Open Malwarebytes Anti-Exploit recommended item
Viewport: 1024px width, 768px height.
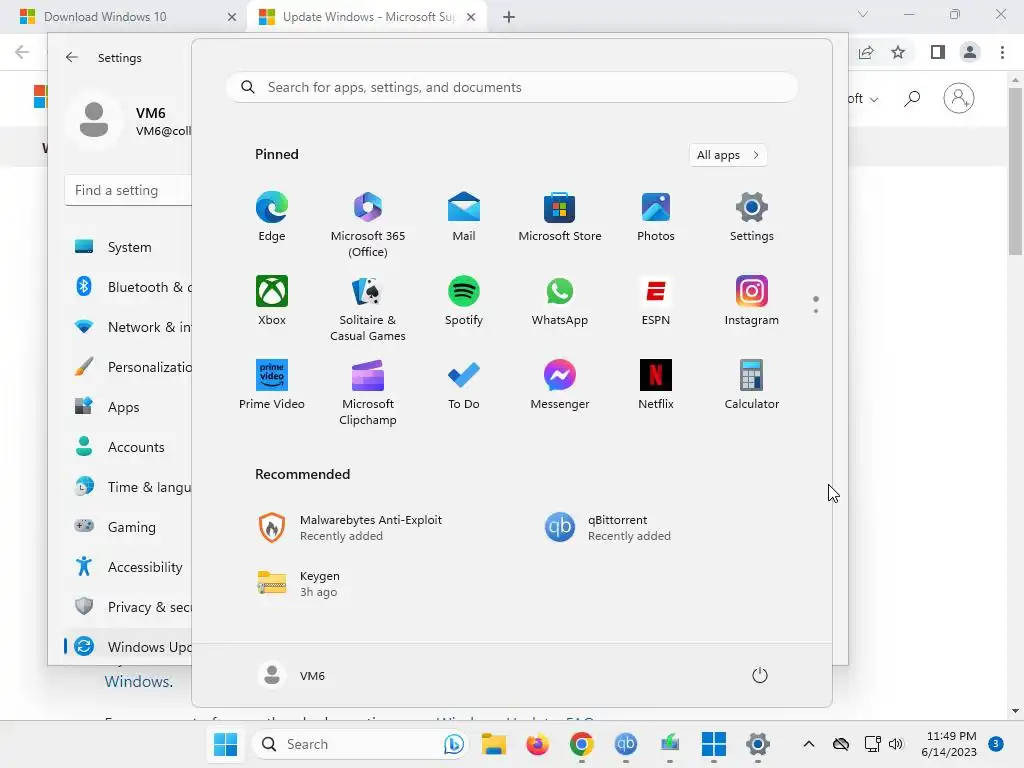(351, 528)
